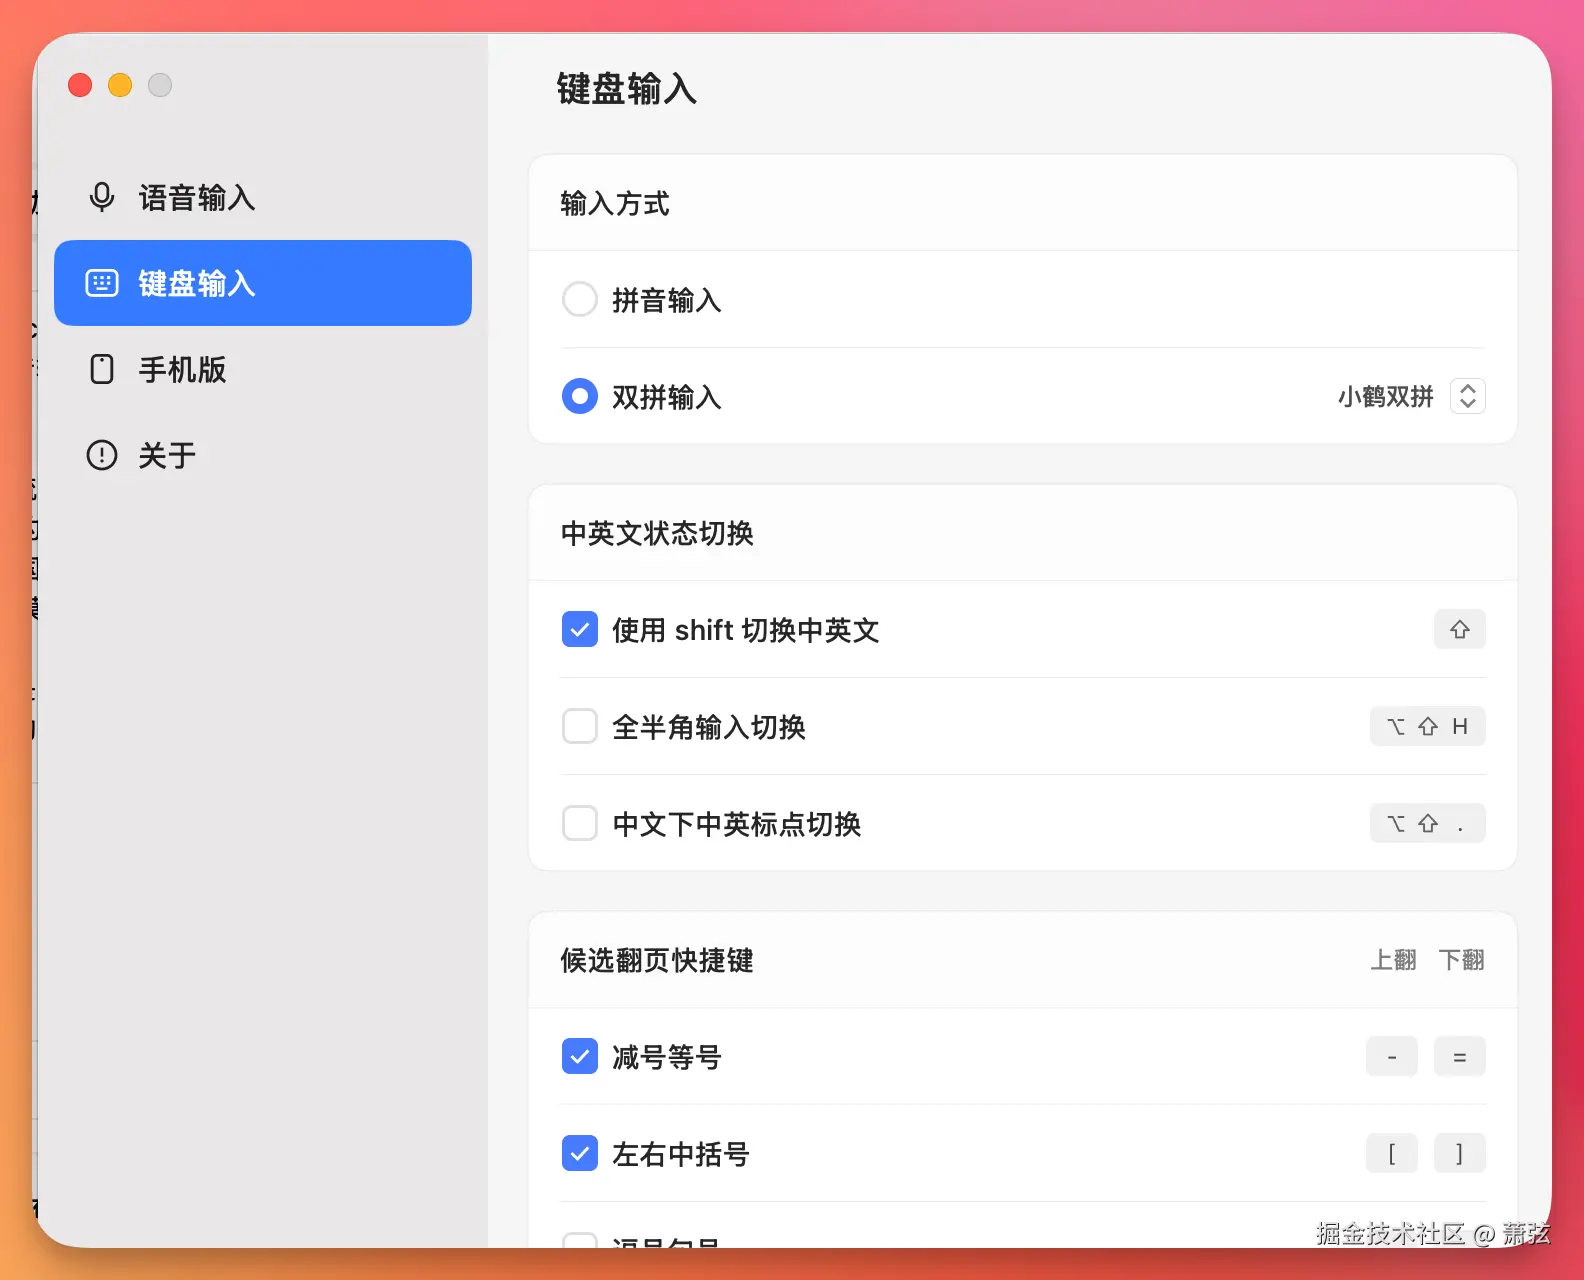
Task: Enable 全半角输入切换 checkbox
Action: (580, 726)
